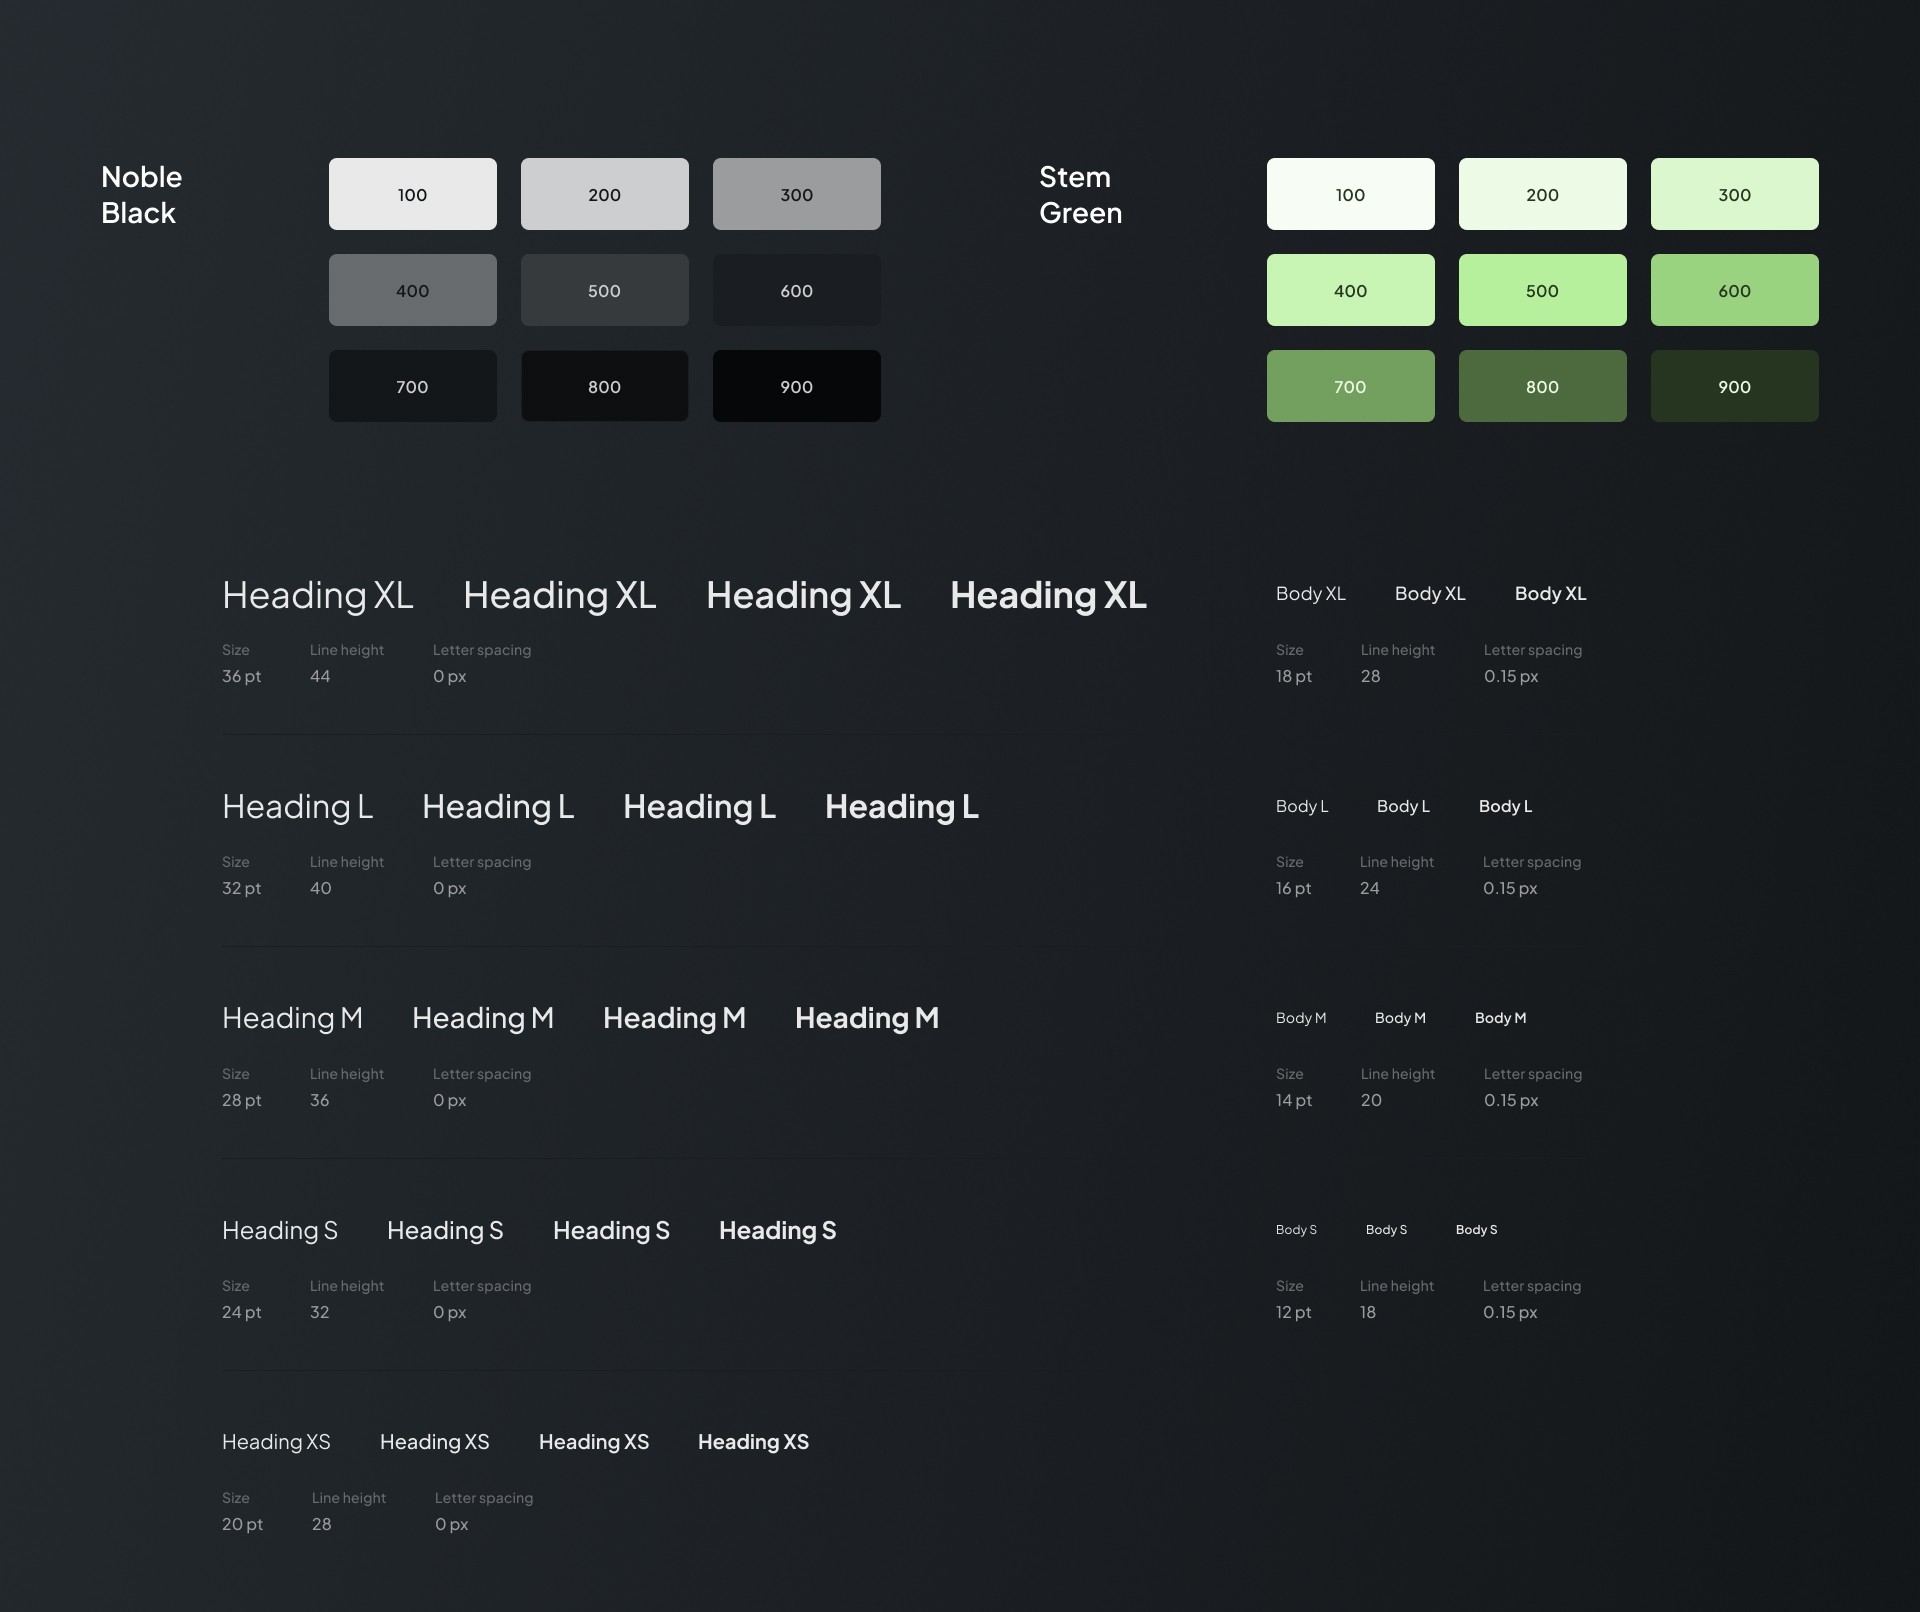
Task: Choose the Noble Black 300 swatch
Action: [x=796, y=194]
